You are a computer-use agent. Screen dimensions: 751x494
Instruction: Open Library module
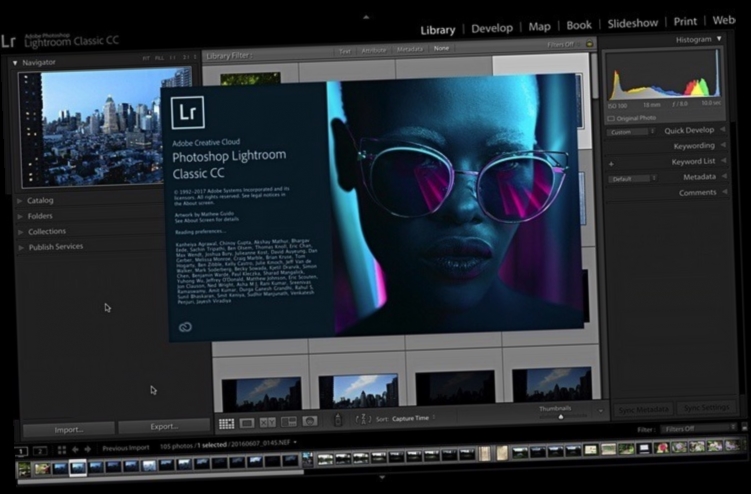click(x=438, y=30)
